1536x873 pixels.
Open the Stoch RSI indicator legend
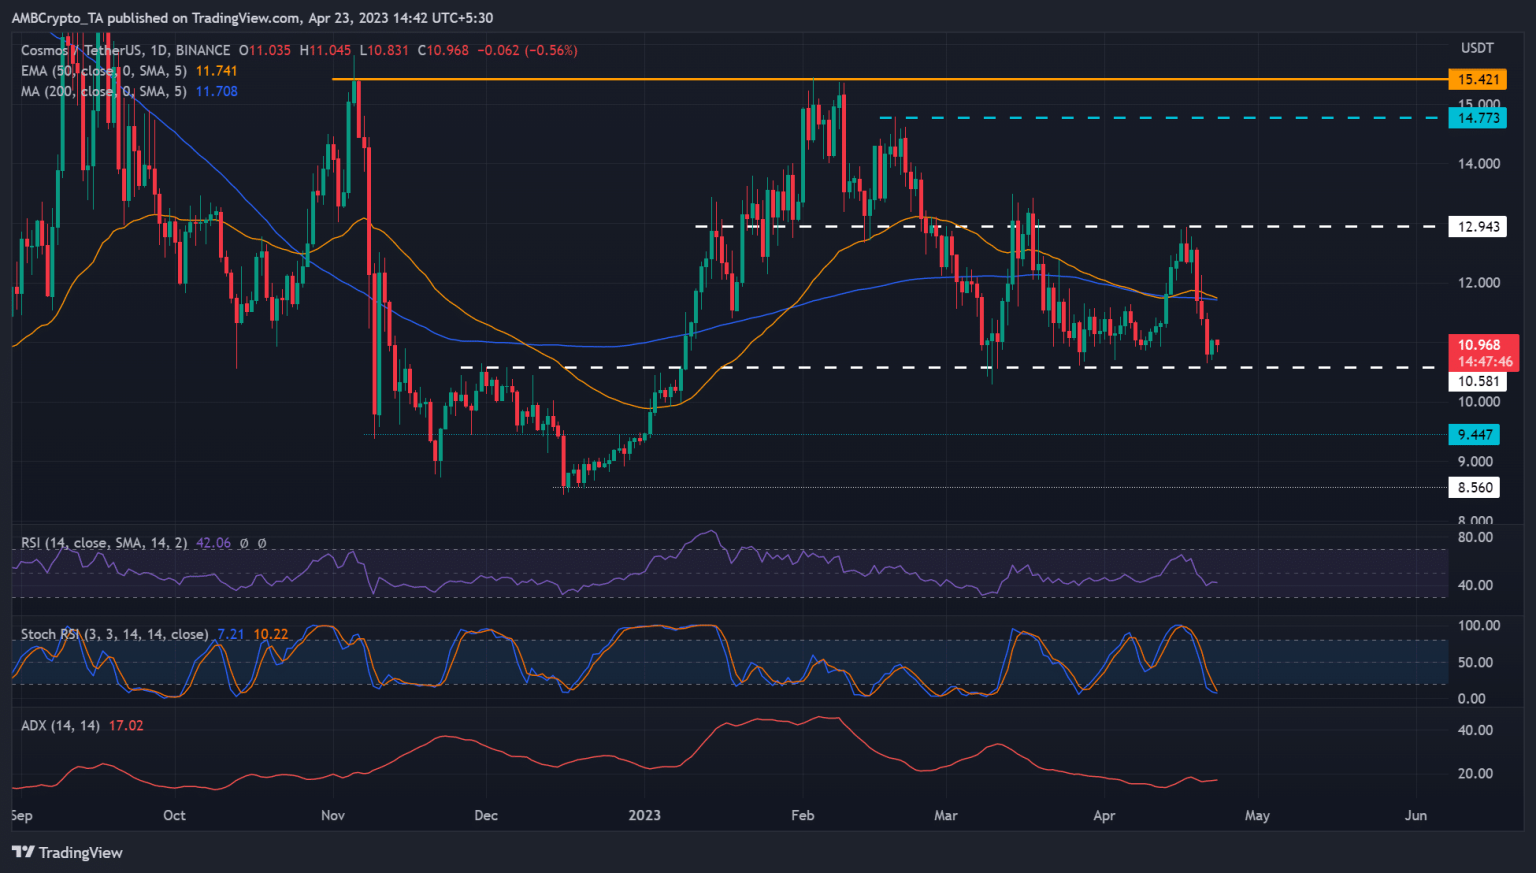114,634
